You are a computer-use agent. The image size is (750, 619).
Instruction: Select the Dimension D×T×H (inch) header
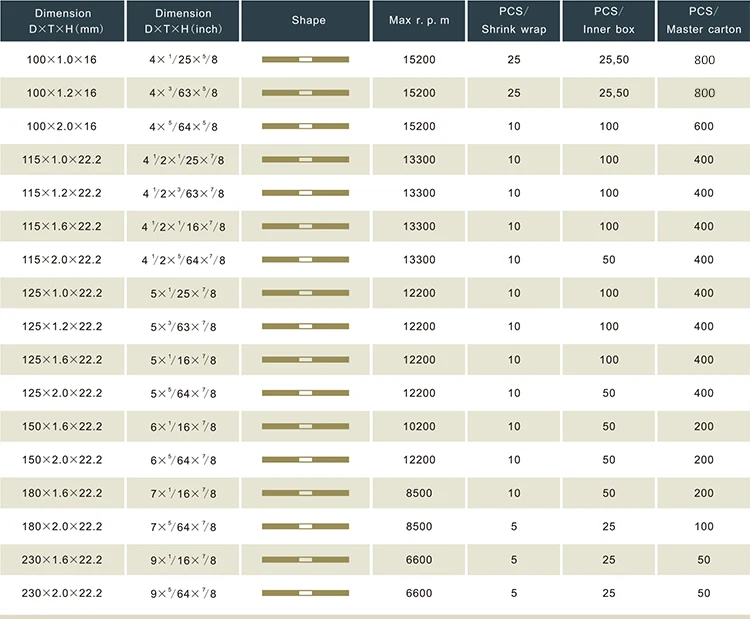(x=183, y=21)
